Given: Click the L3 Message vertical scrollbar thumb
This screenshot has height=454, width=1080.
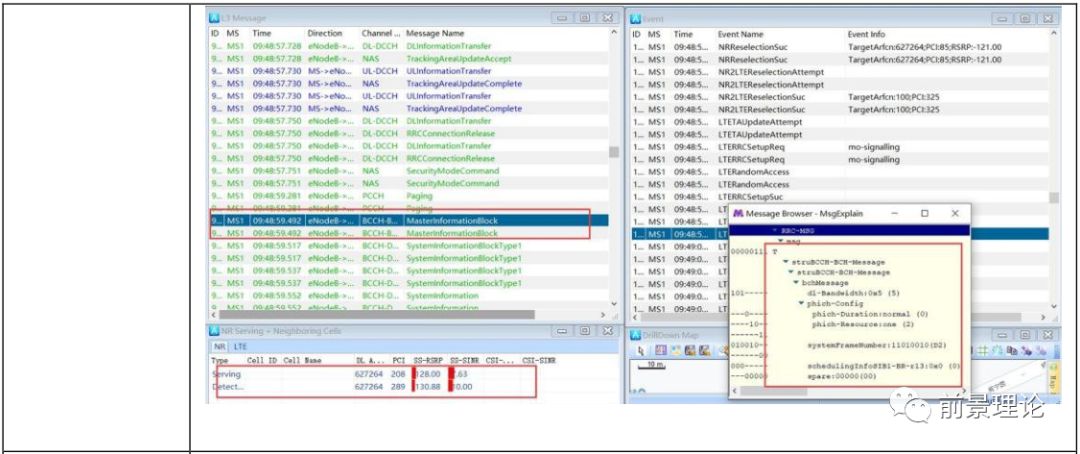Looking at the screenshot, I should coord(613,152).
